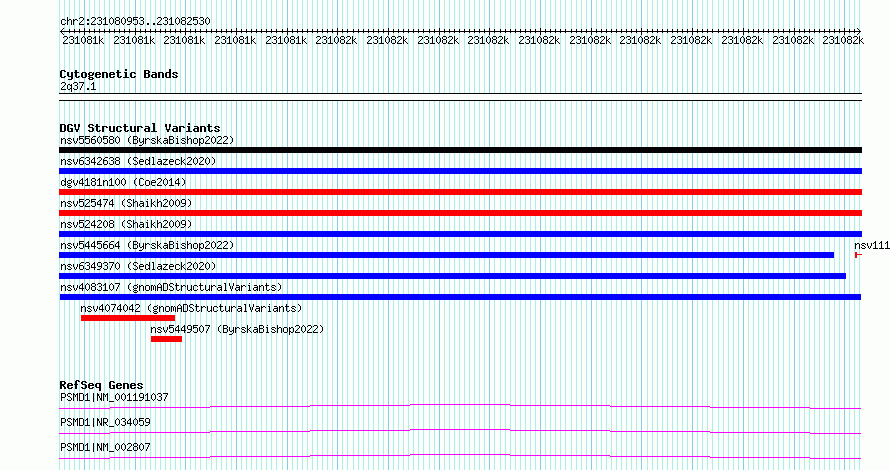Click the magenta PSMD1|NM_001191037 transcript line
890x470 pixels.
pyautogui.click(x=460, y=406)
